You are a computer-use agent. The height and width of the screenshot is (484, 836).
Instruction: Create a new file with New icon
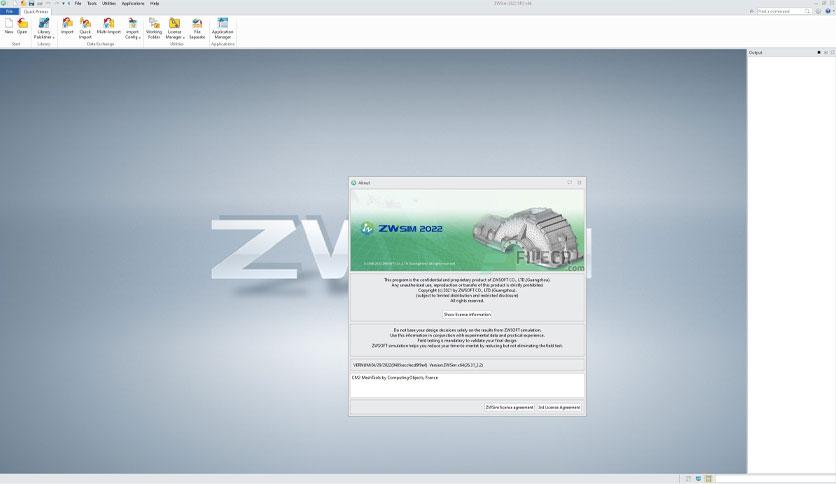click(9, 27)
